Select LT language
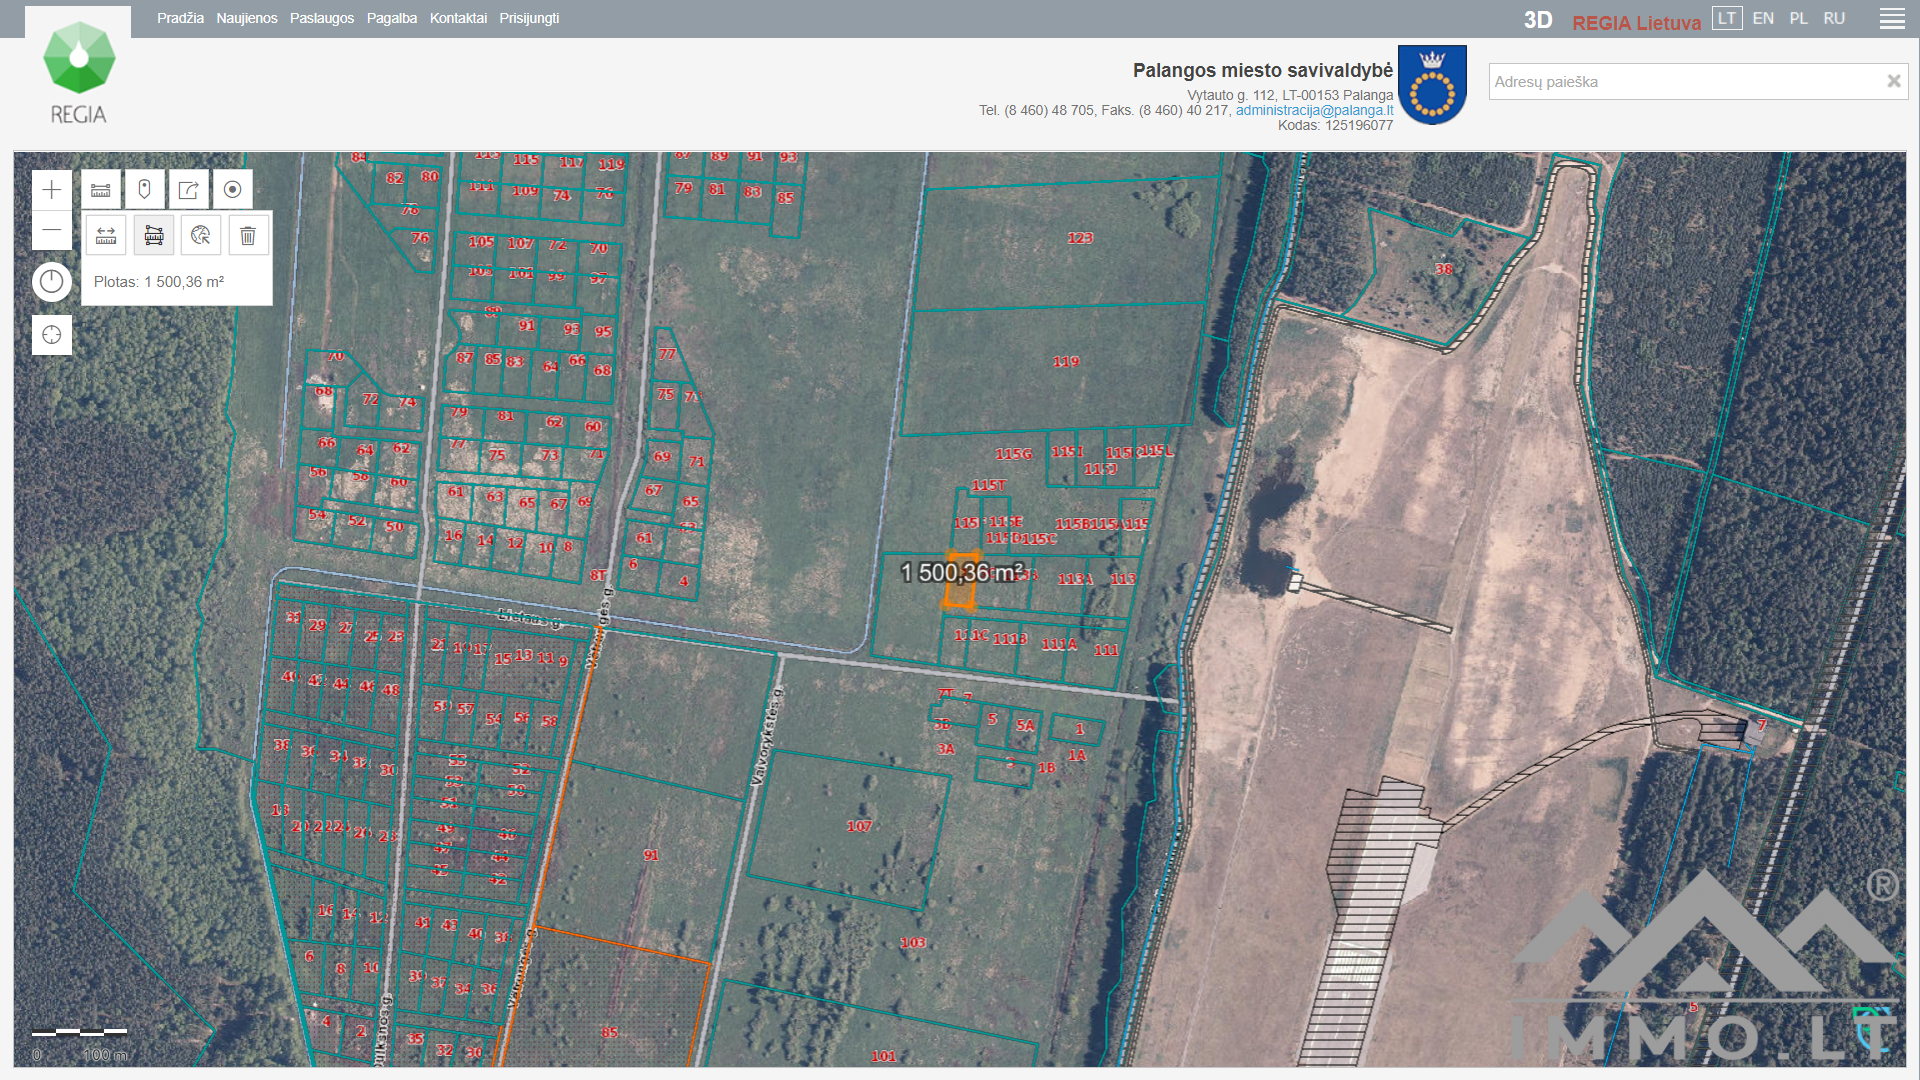1920x1080 pixels. tap(1727, 18)
